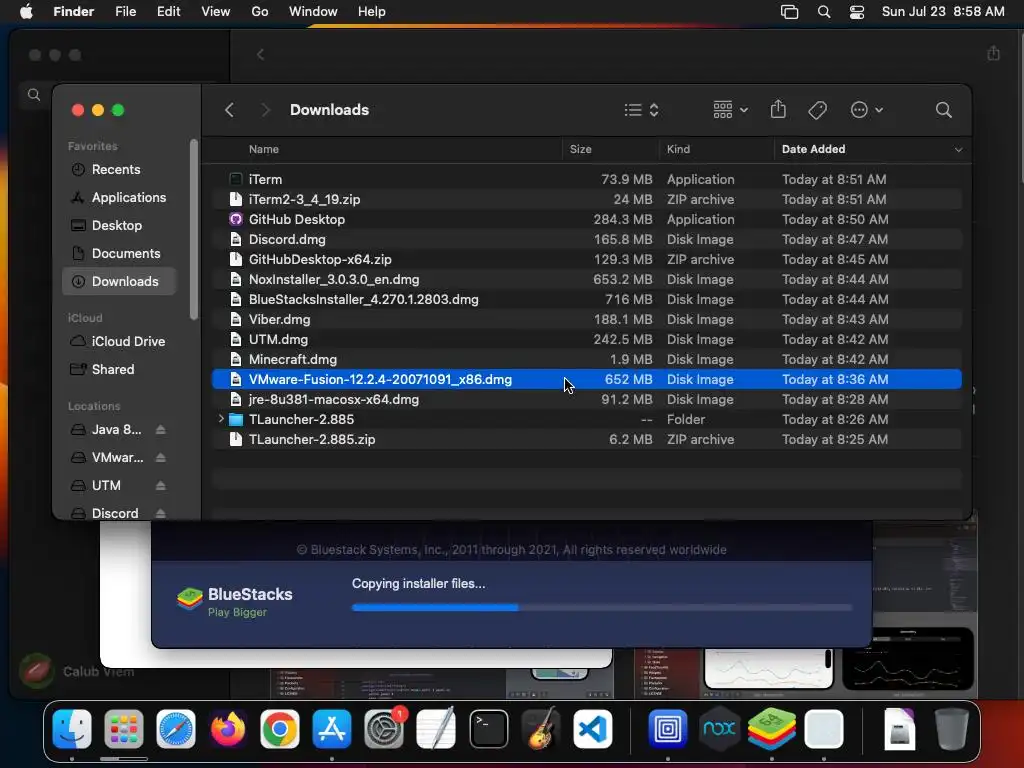Image resolution: width=1024 pixels, height=768 pixels.
Task: Select TLauncher-2.885.zip file
Action: pos(586,440)
